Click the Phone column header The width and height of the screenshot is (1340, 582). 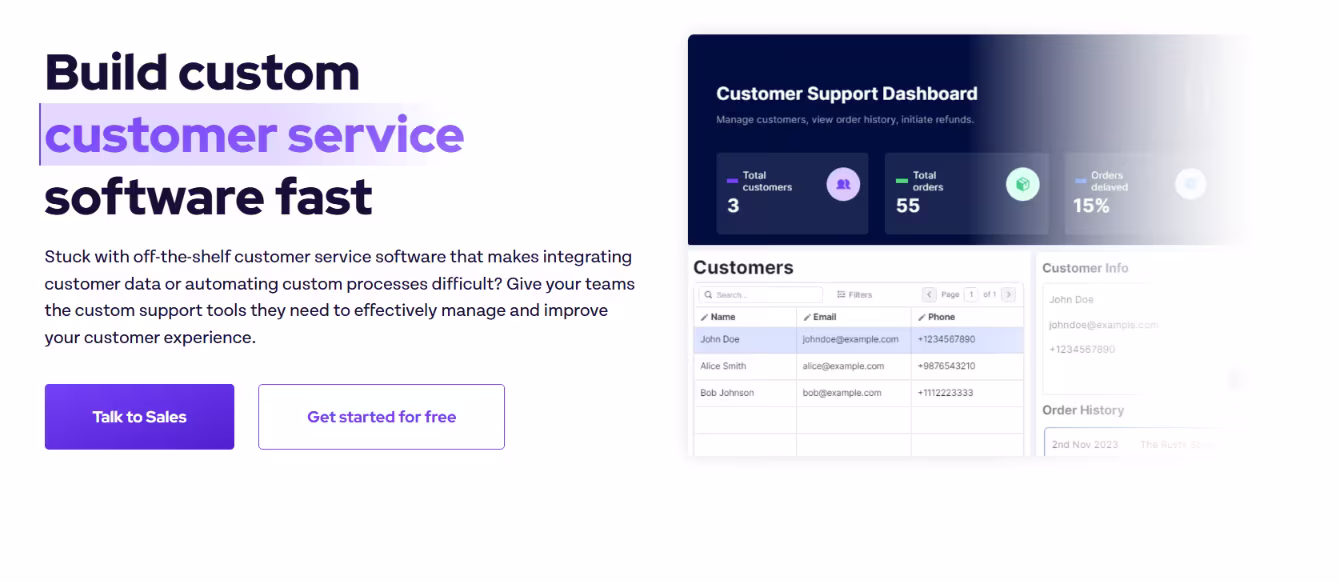click(x=967, y=317)
